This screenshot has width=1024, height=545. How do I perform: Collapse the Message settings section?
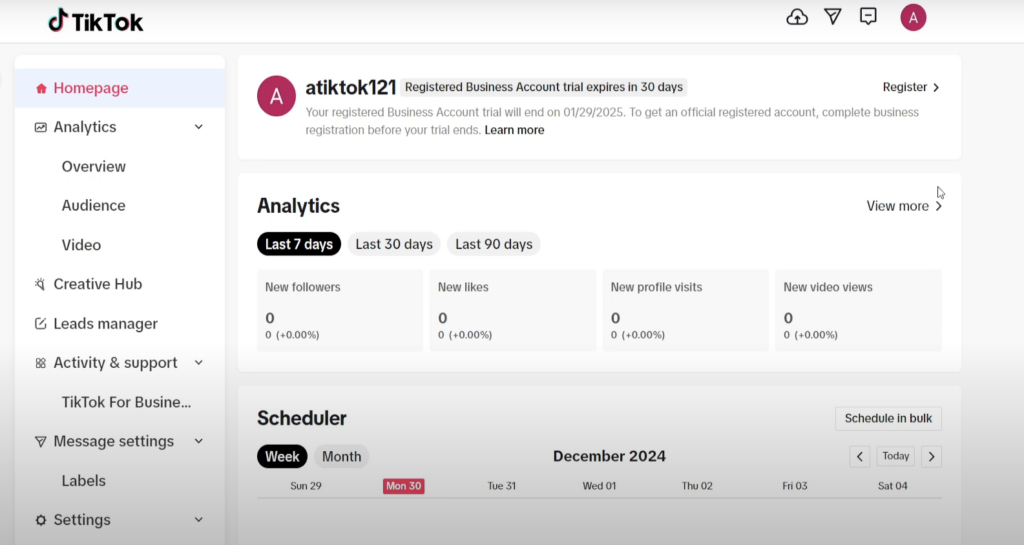[199, 441]
